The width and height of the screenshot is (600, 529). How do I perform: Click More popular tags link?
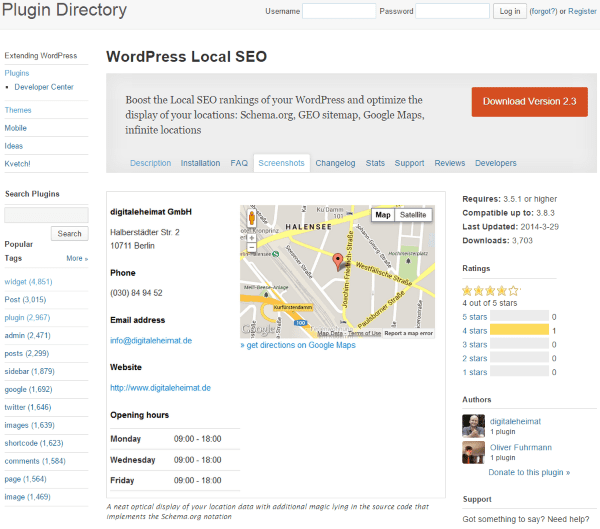pos(77,258)
